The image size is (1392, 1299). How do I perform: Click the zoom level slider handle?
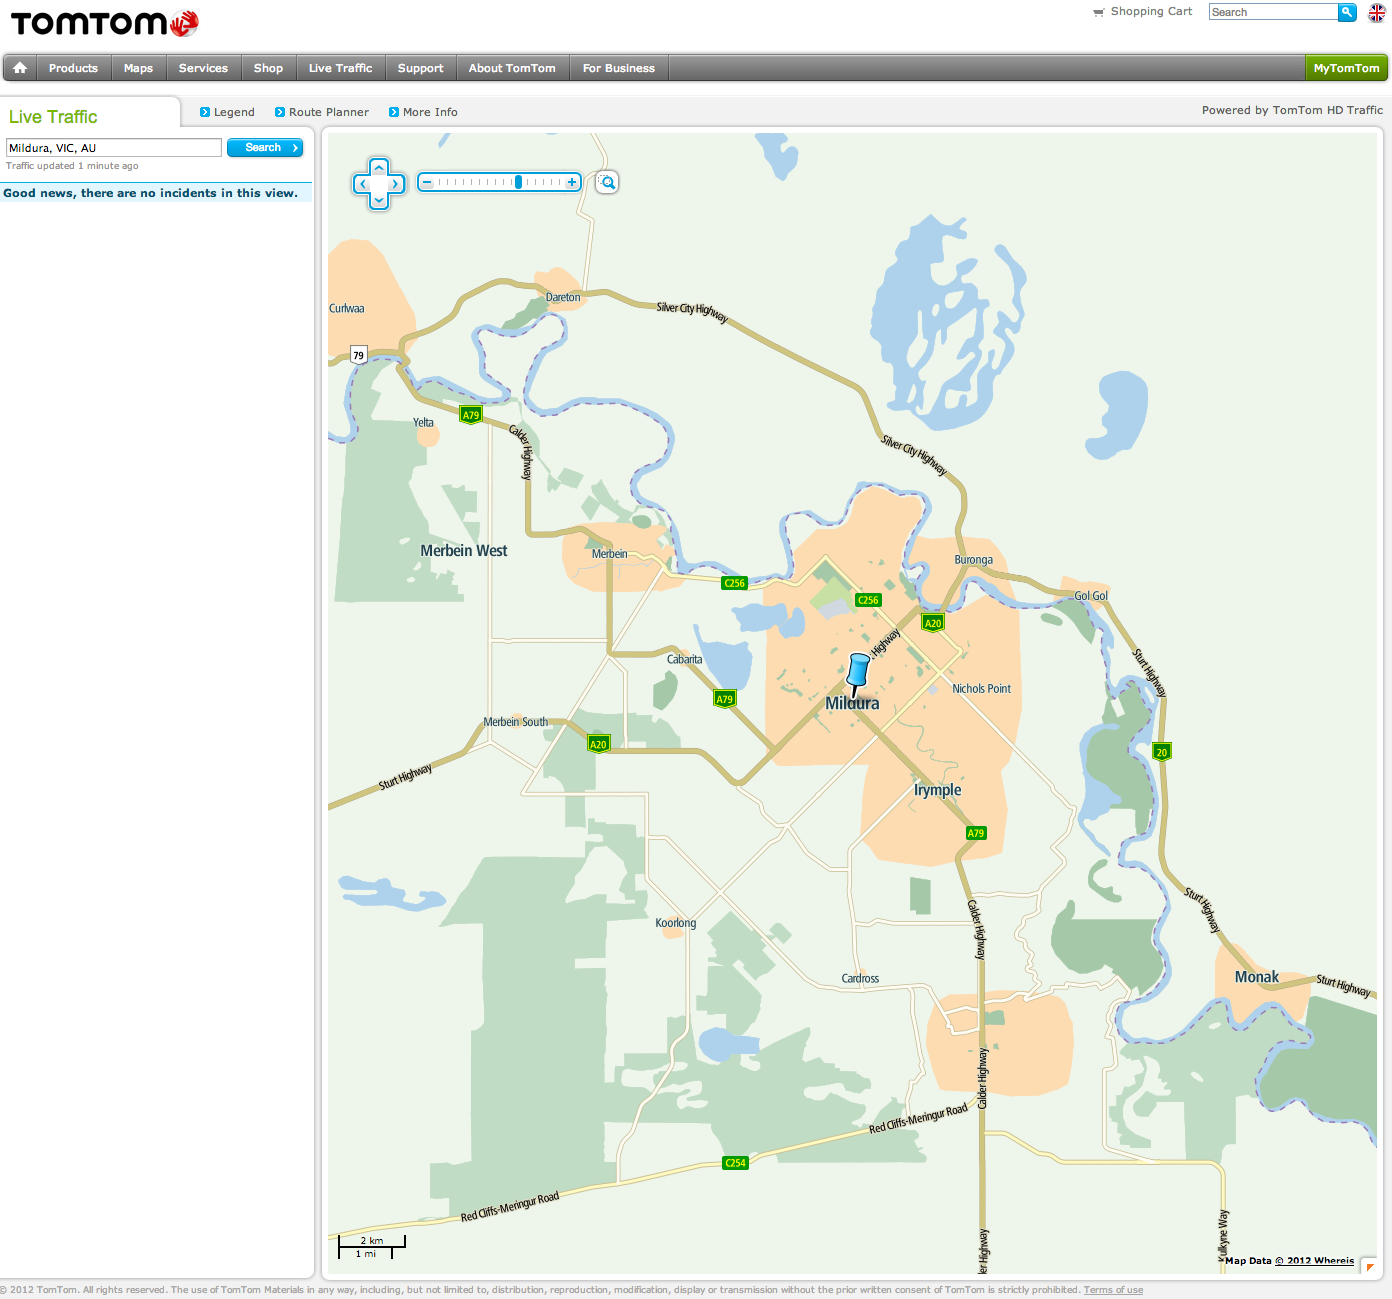pos(518,182)
